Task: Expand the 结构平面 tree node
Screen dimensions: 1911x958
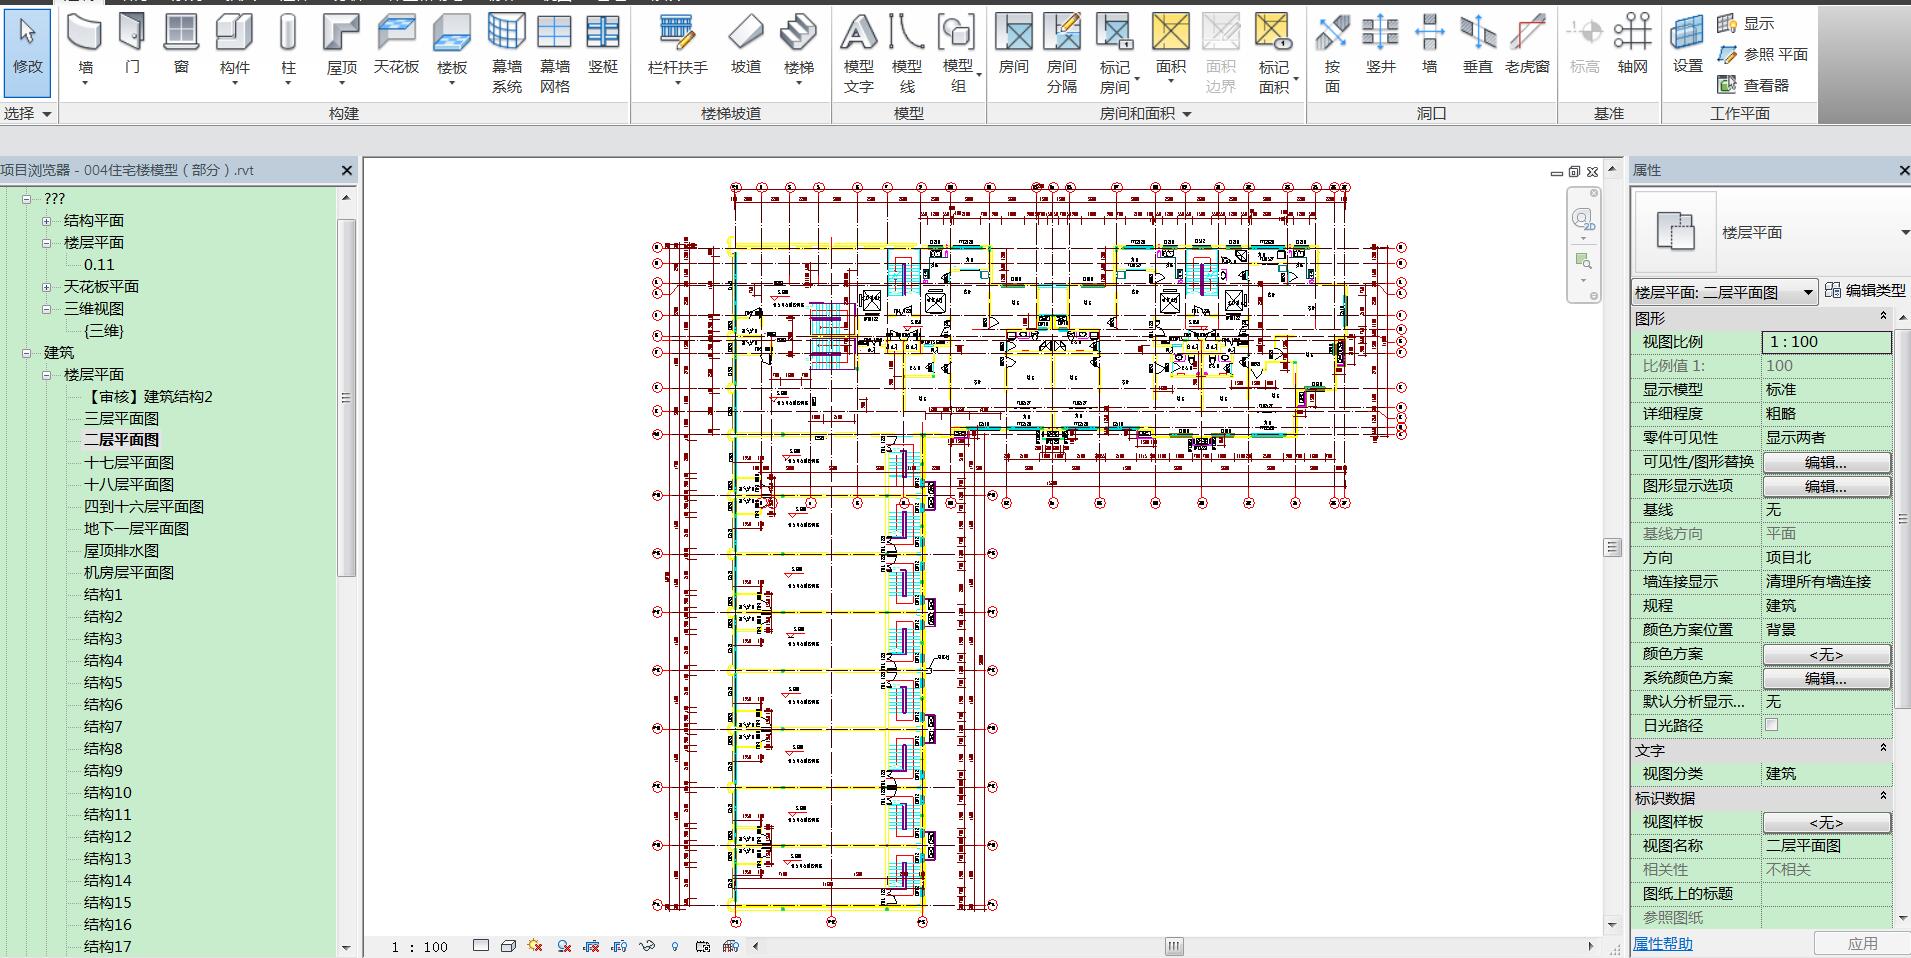Action: point(47,221)
